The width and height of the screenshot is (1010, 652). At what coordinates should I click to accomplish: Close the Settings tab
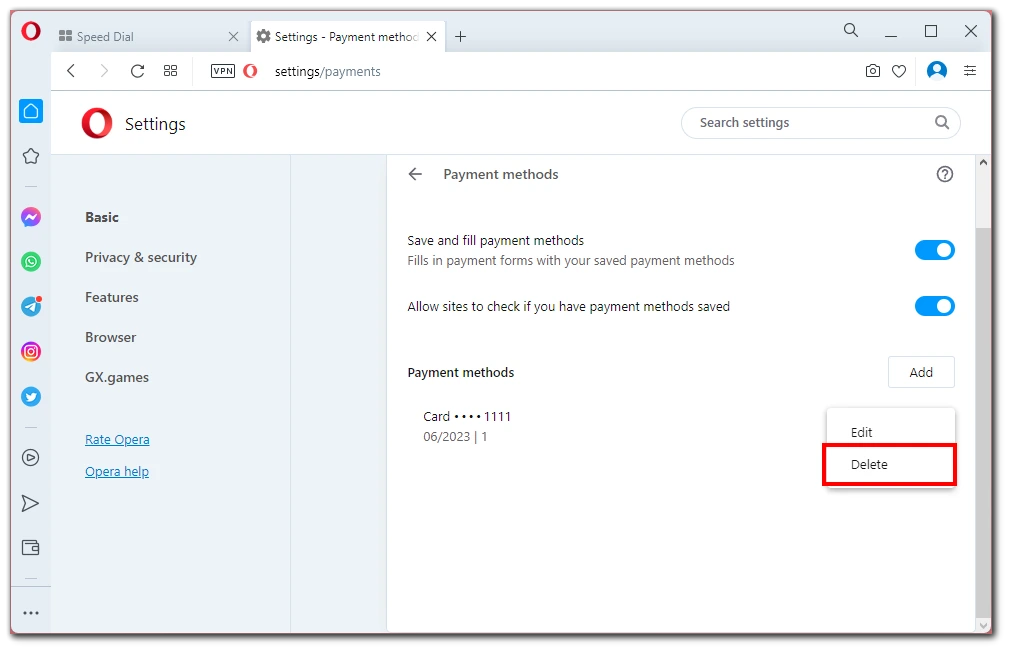432,37
